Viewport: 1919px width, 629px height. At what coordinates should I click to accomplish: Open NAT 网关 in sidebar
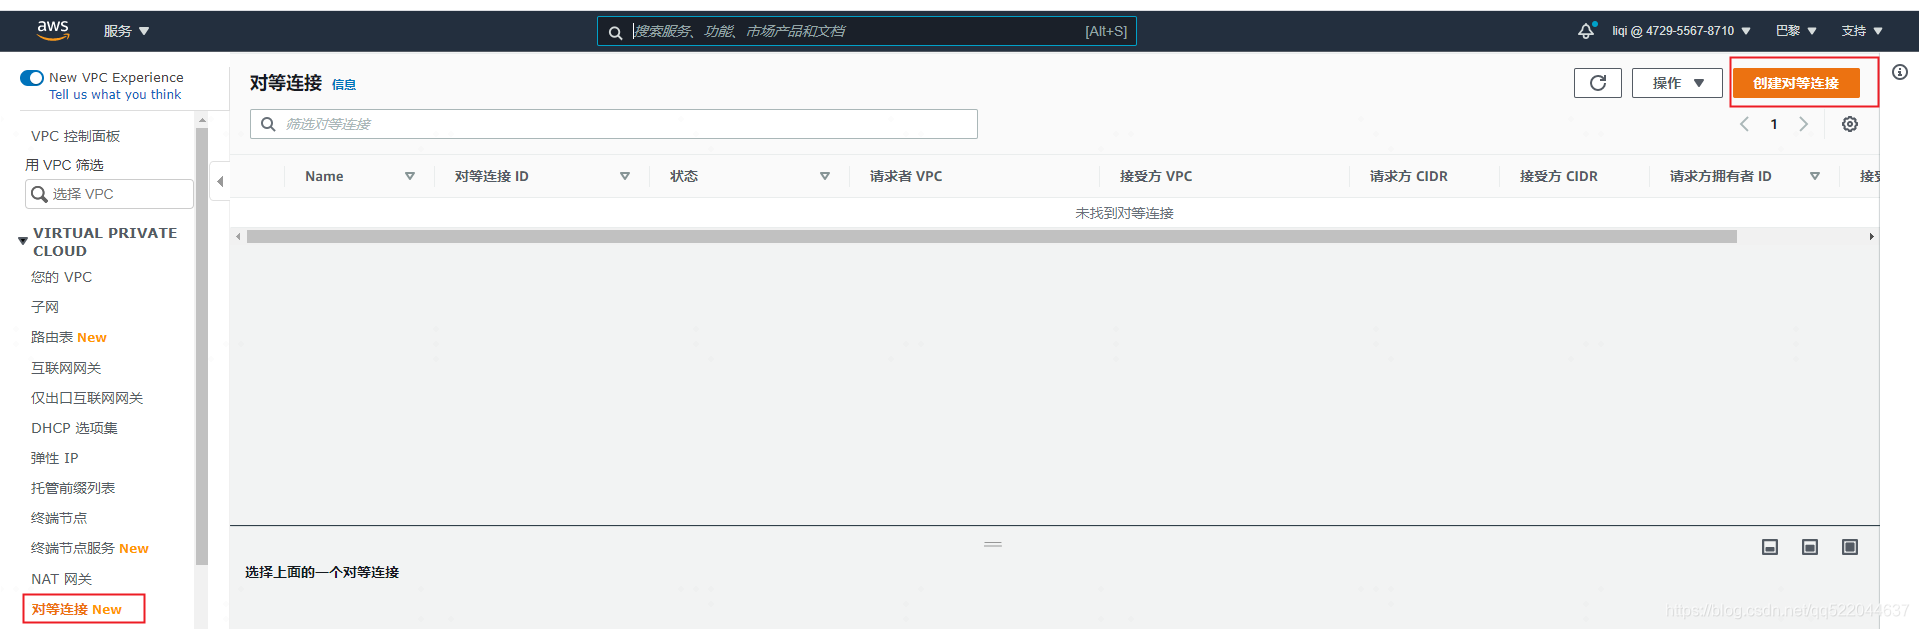coord(61,579)
